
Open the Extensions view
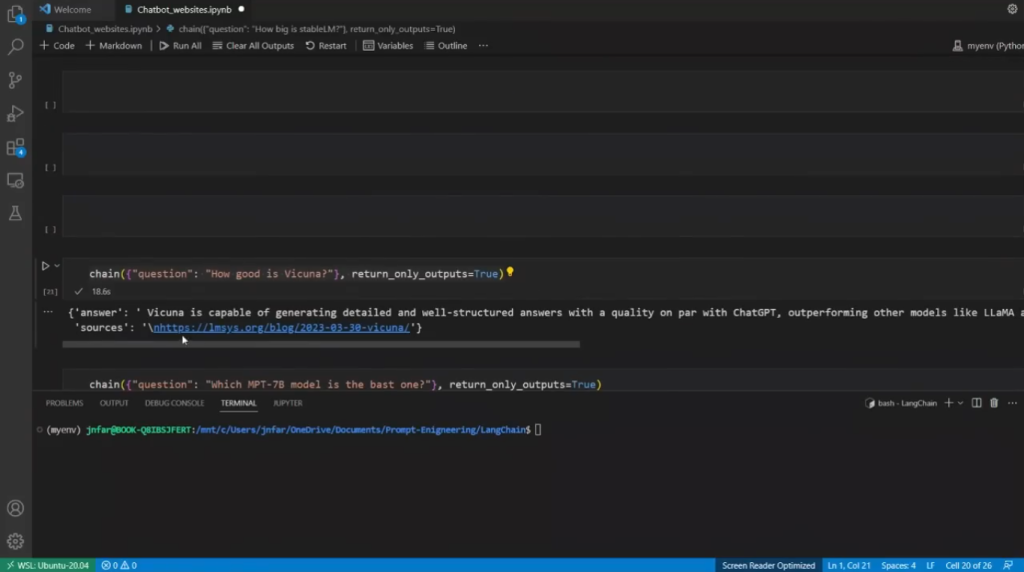click(15, 147)
